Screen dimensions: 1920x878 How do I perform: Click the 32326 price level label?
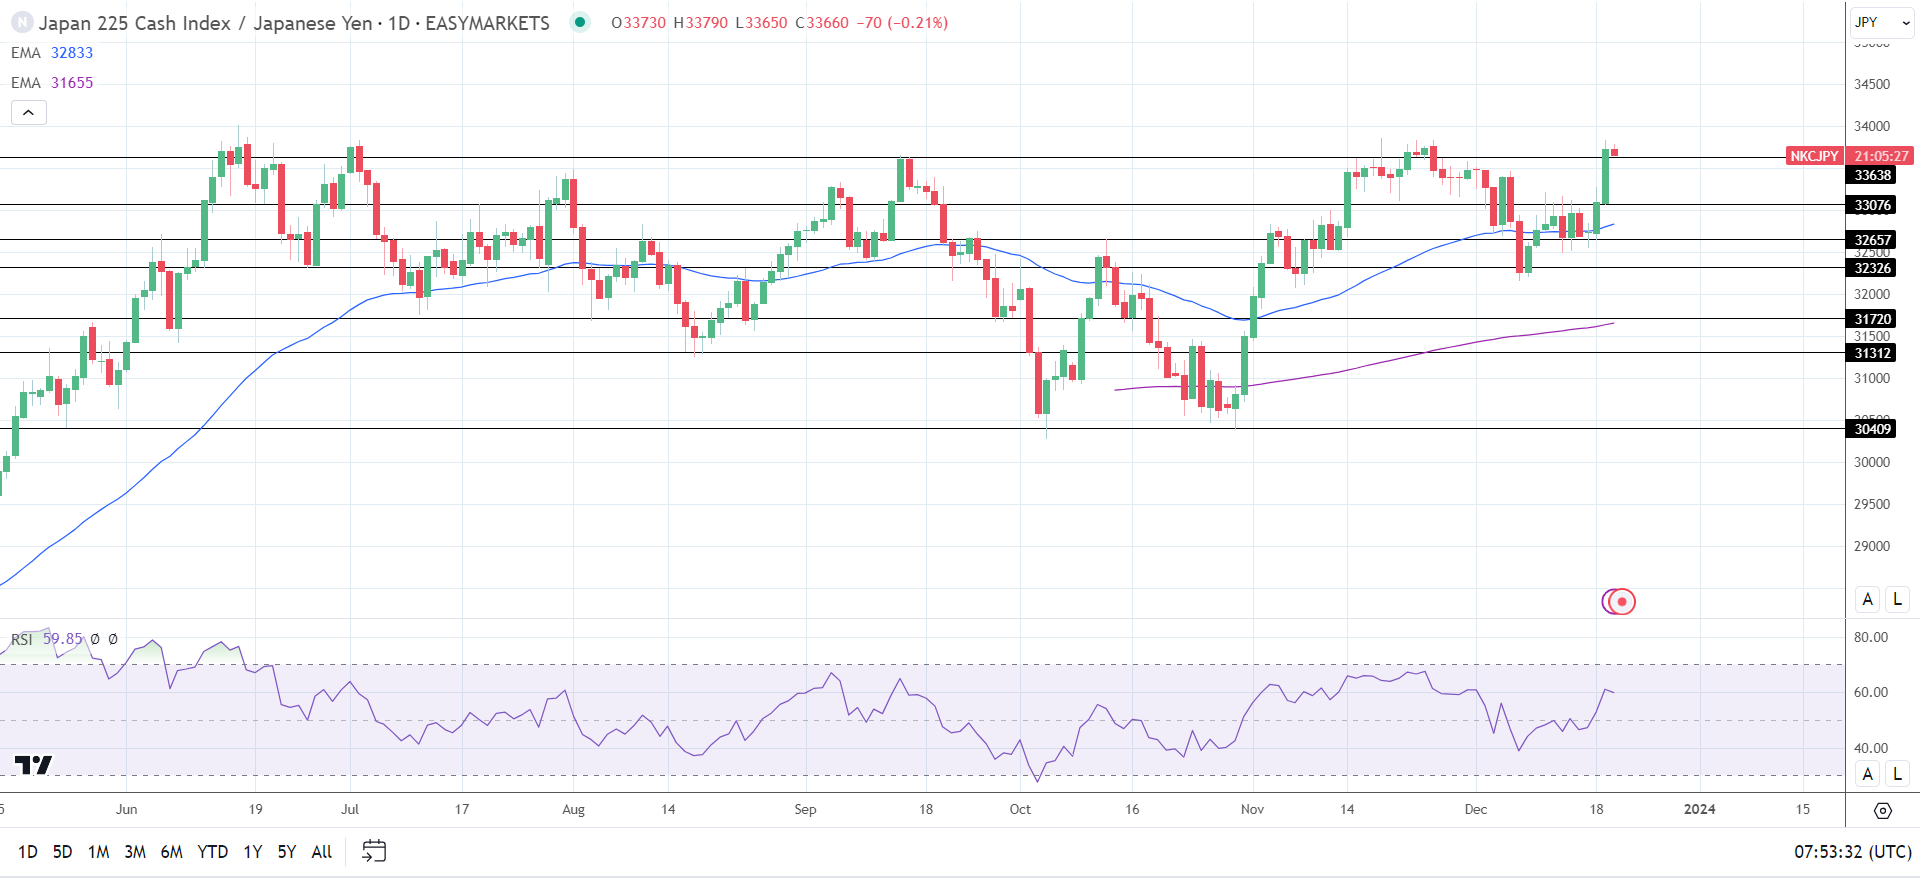(1872, 268)
